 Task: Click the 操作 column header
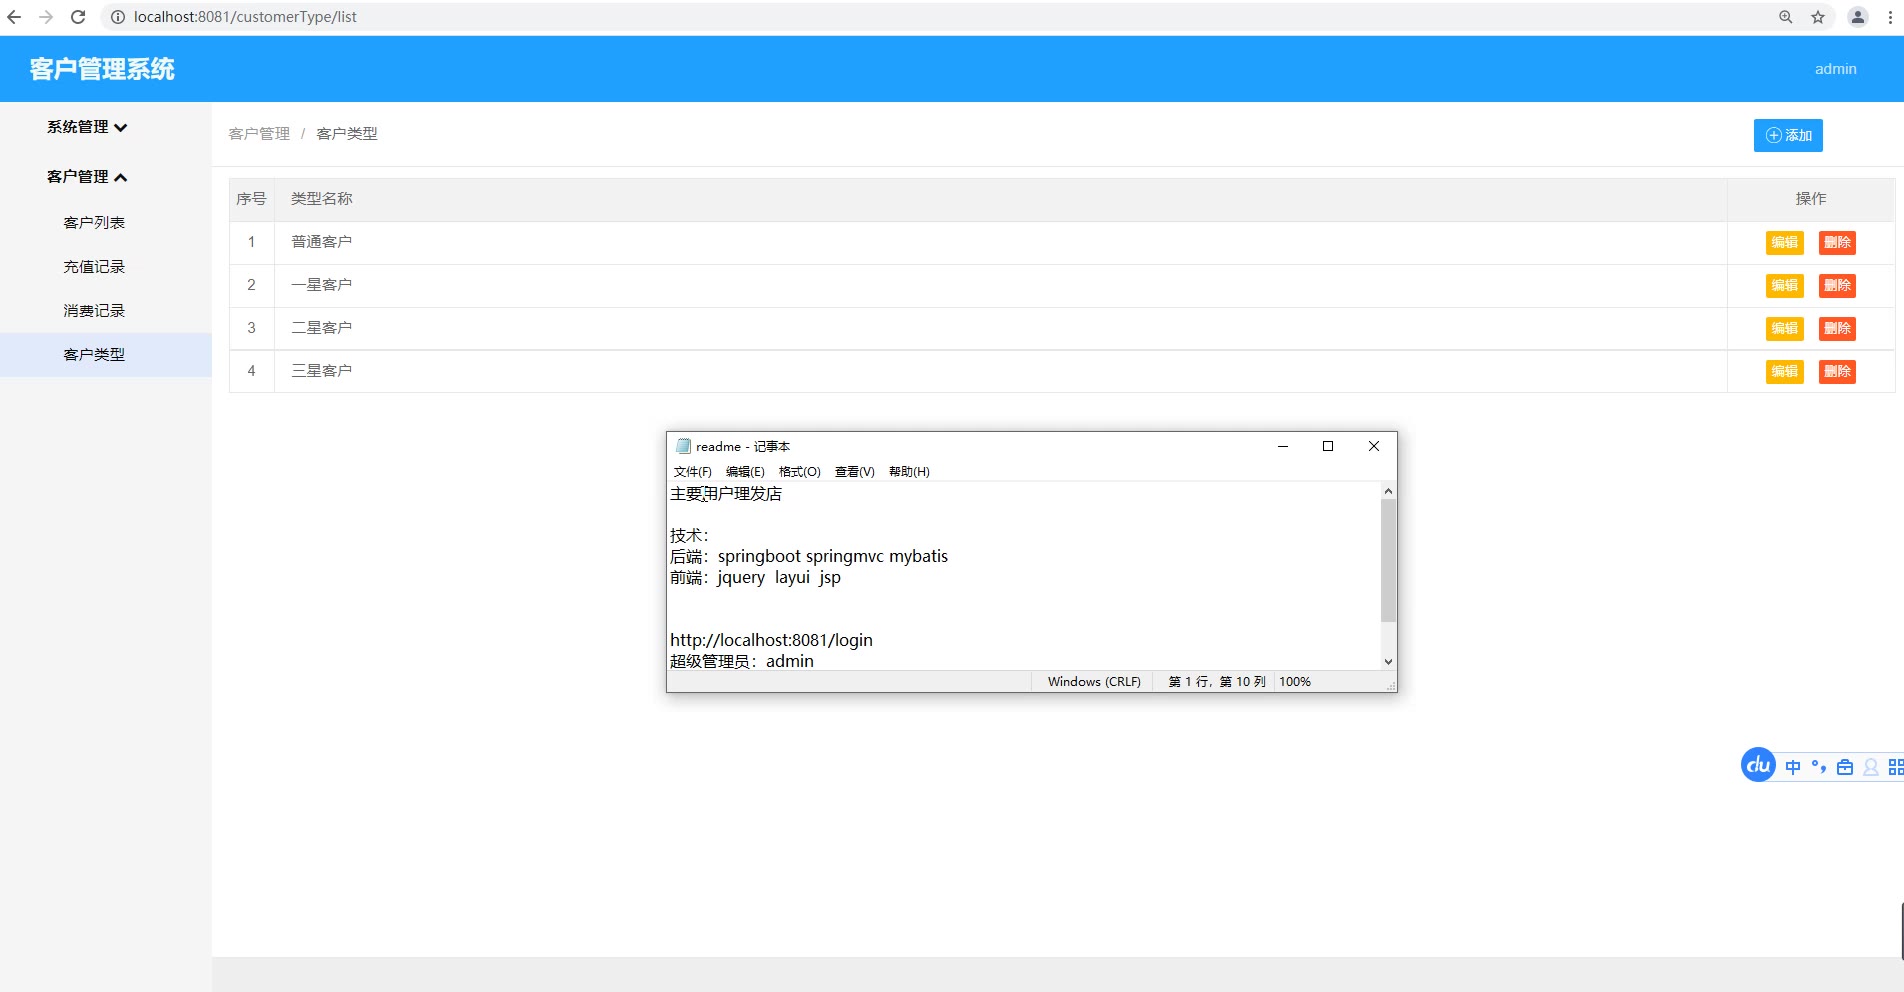[1811, 199]
